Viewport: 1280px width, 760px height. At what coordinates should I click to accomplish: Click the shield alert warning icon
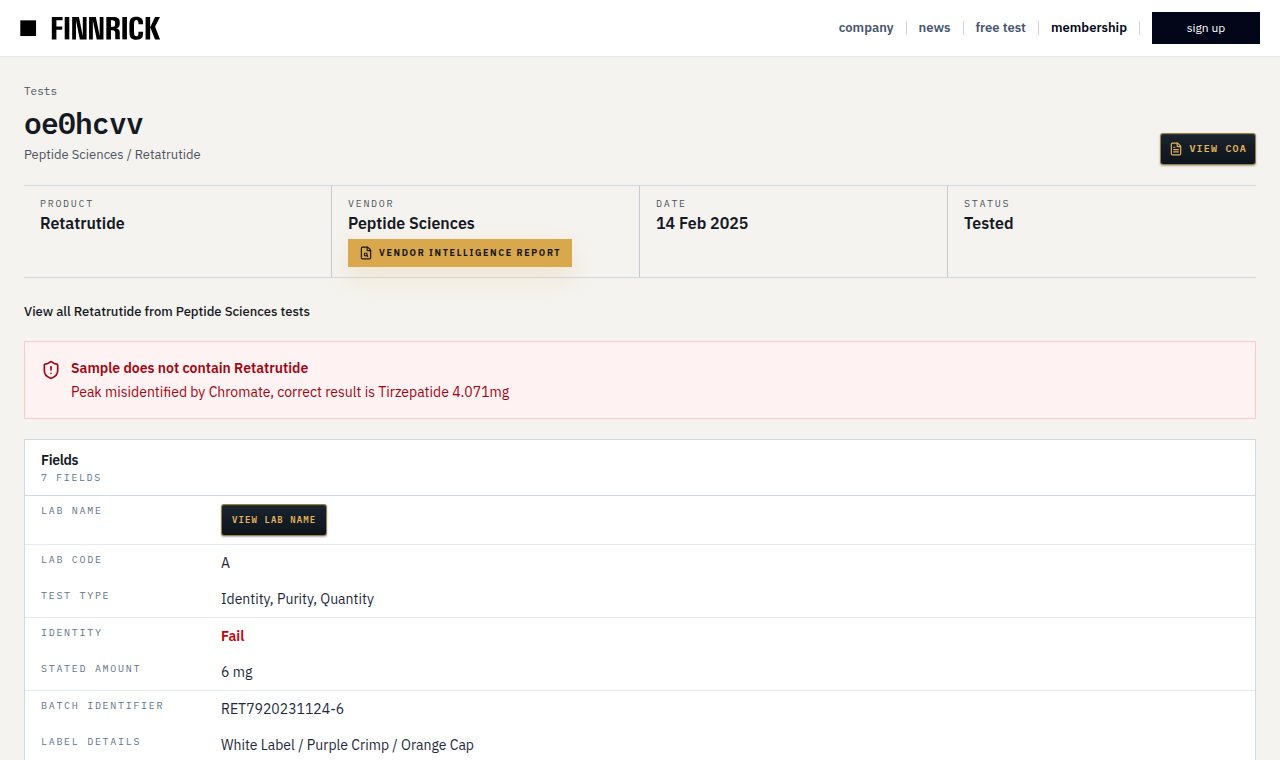pos(51,370)
